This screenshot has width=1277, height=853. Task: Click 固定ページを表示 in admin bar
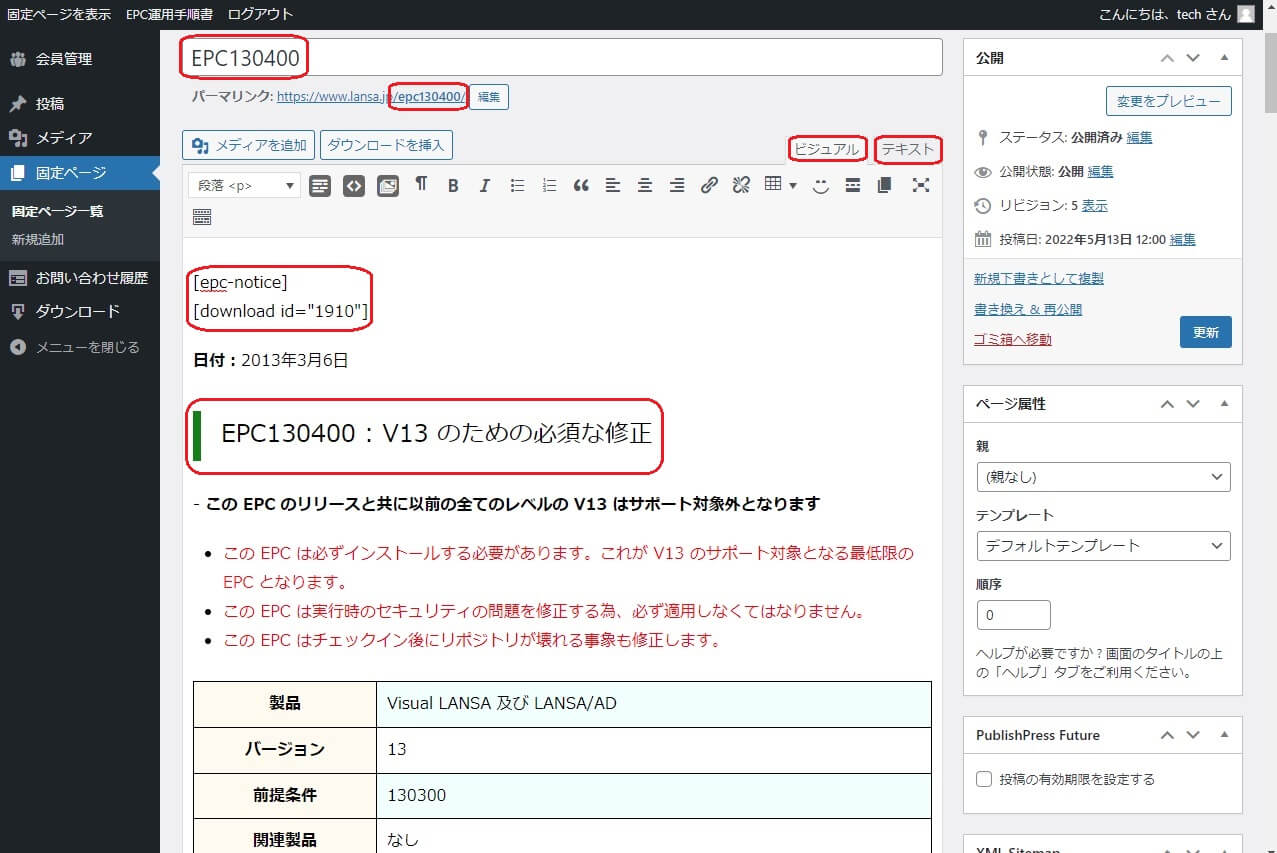click(x=59, y=14)
